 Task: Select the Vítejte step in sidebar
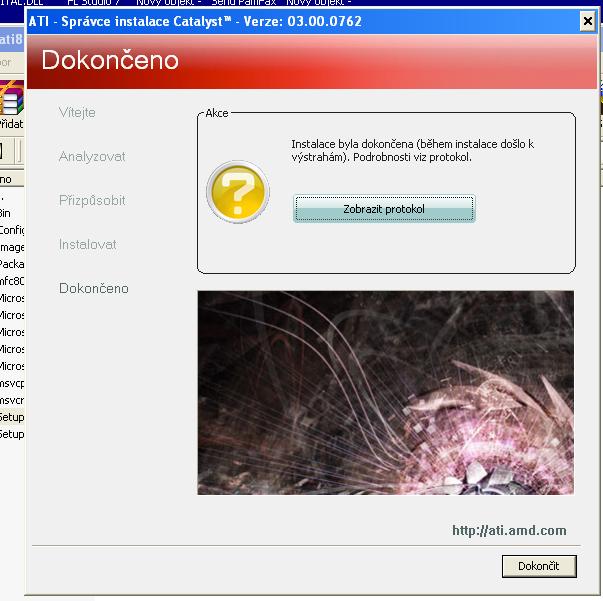pyautogui.click(x=77, y=112)
